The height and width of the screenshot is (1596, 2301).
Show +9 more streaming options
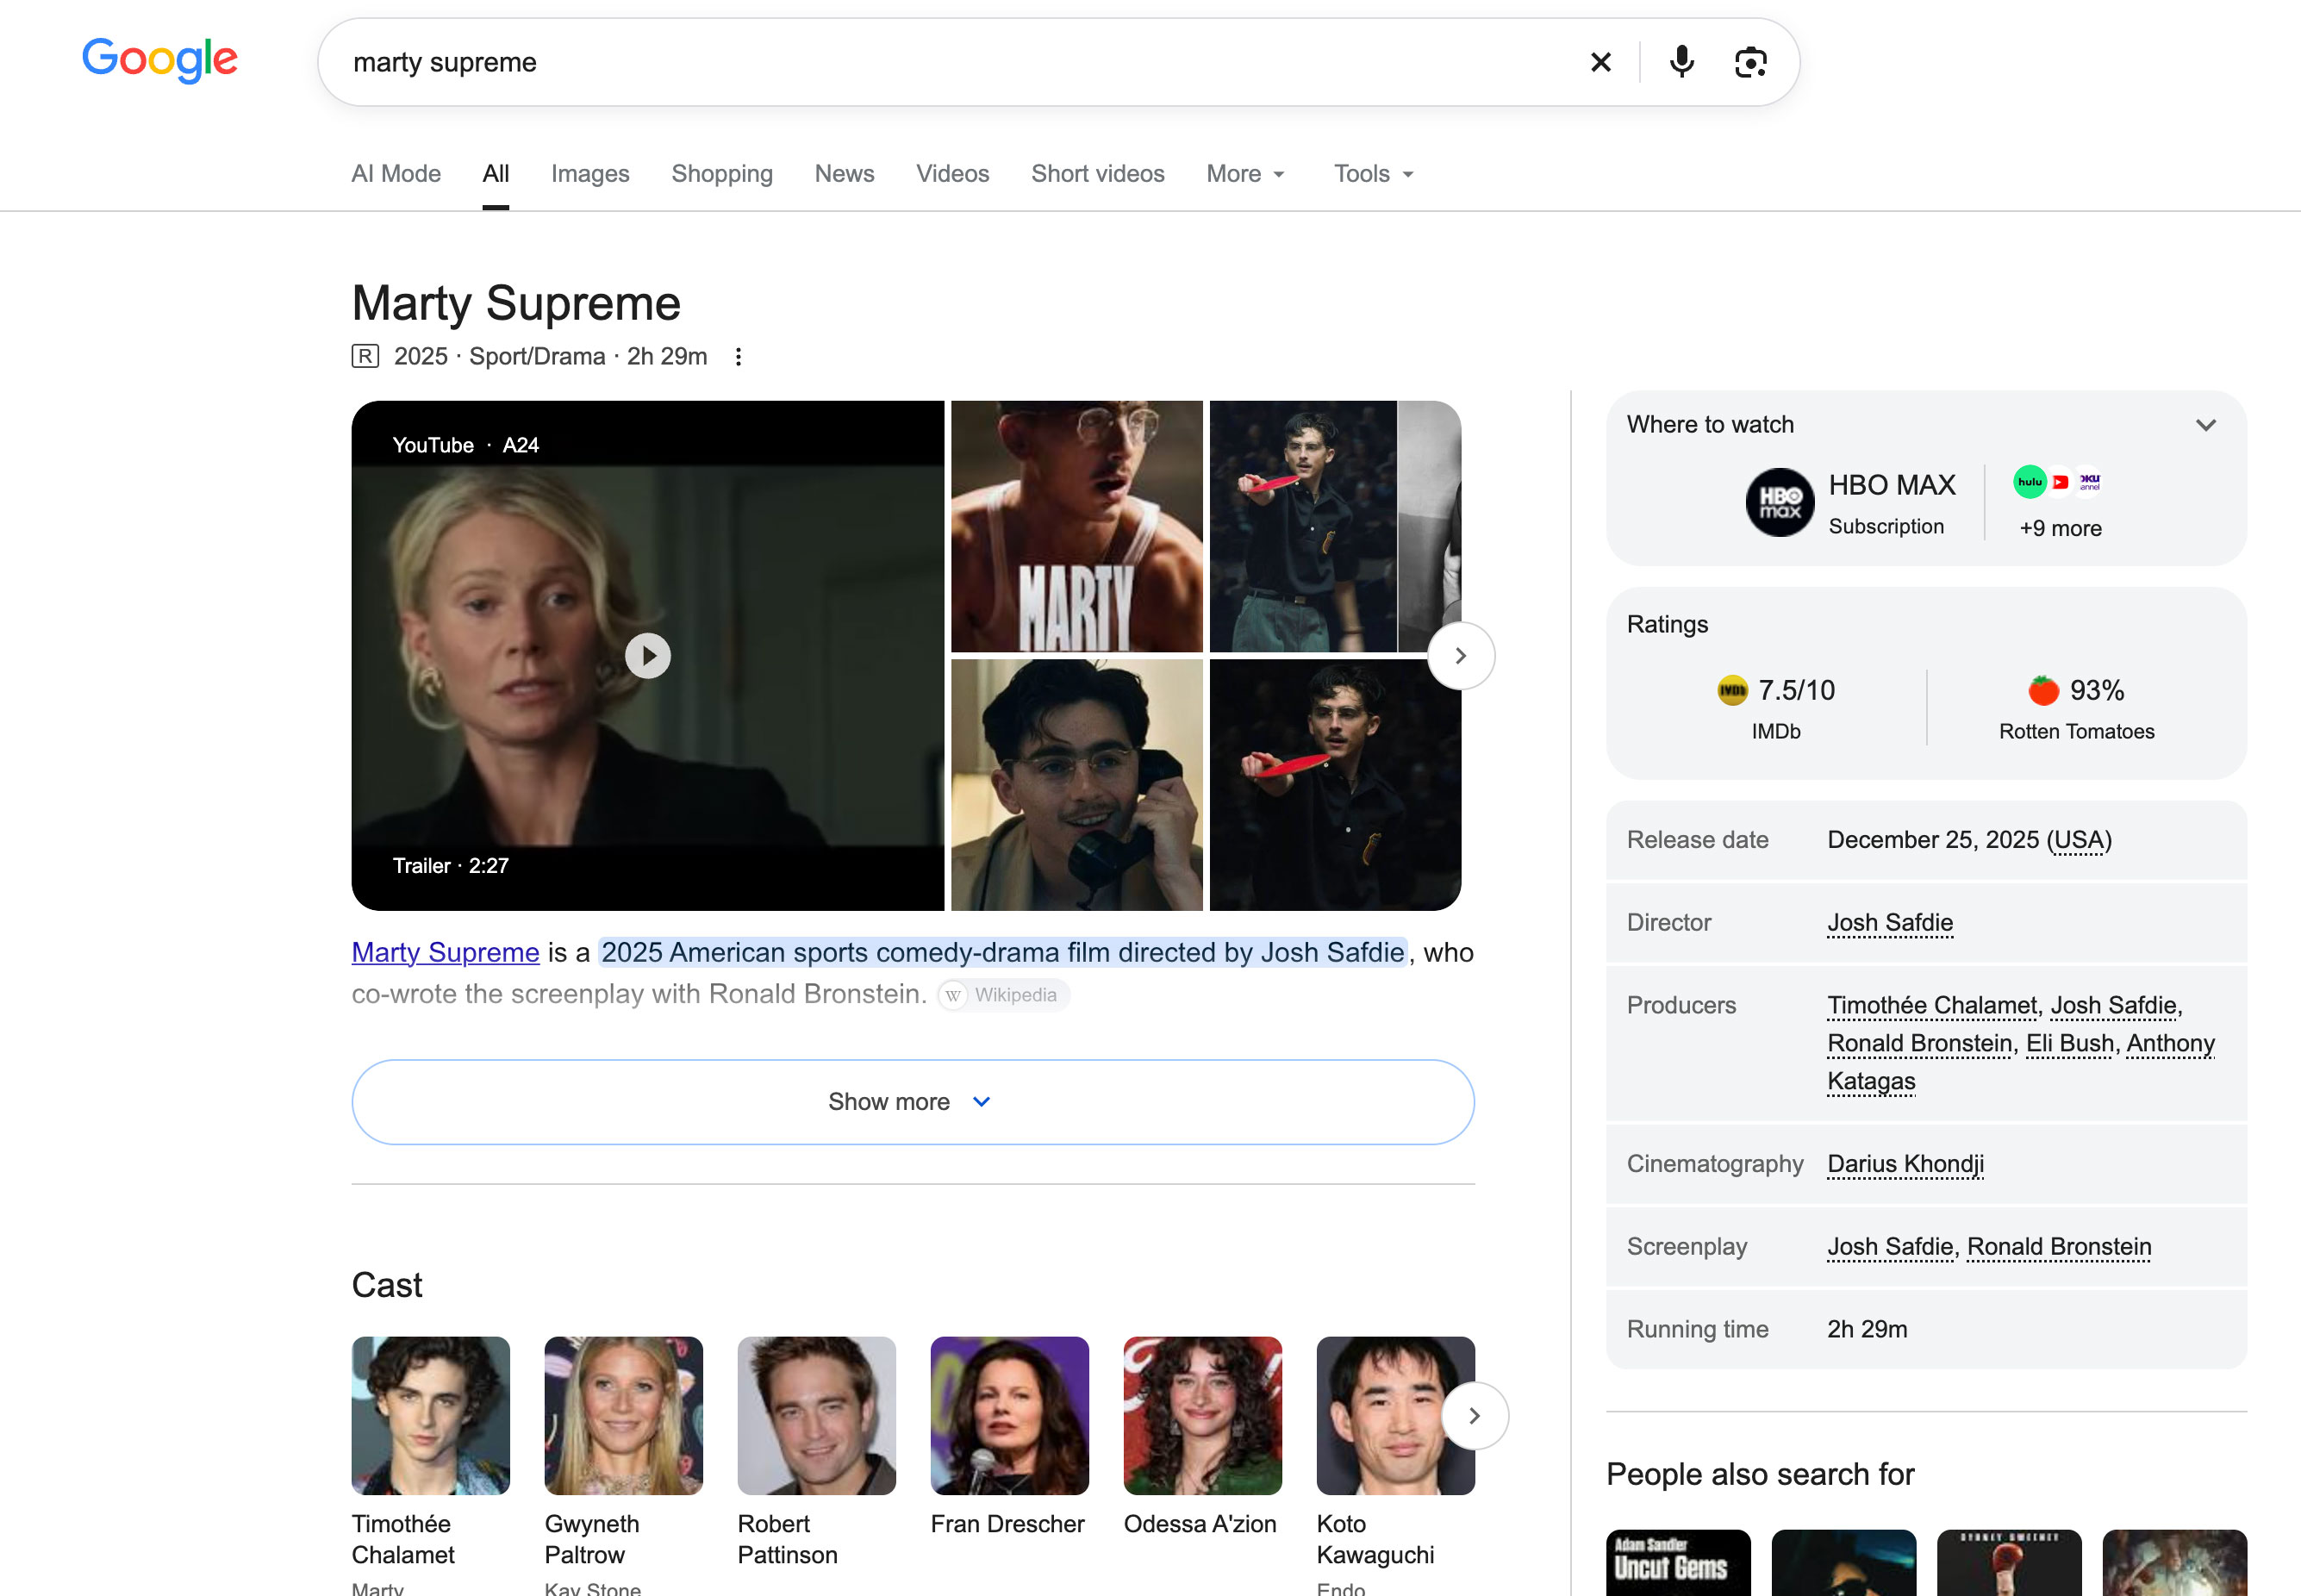2060,528
